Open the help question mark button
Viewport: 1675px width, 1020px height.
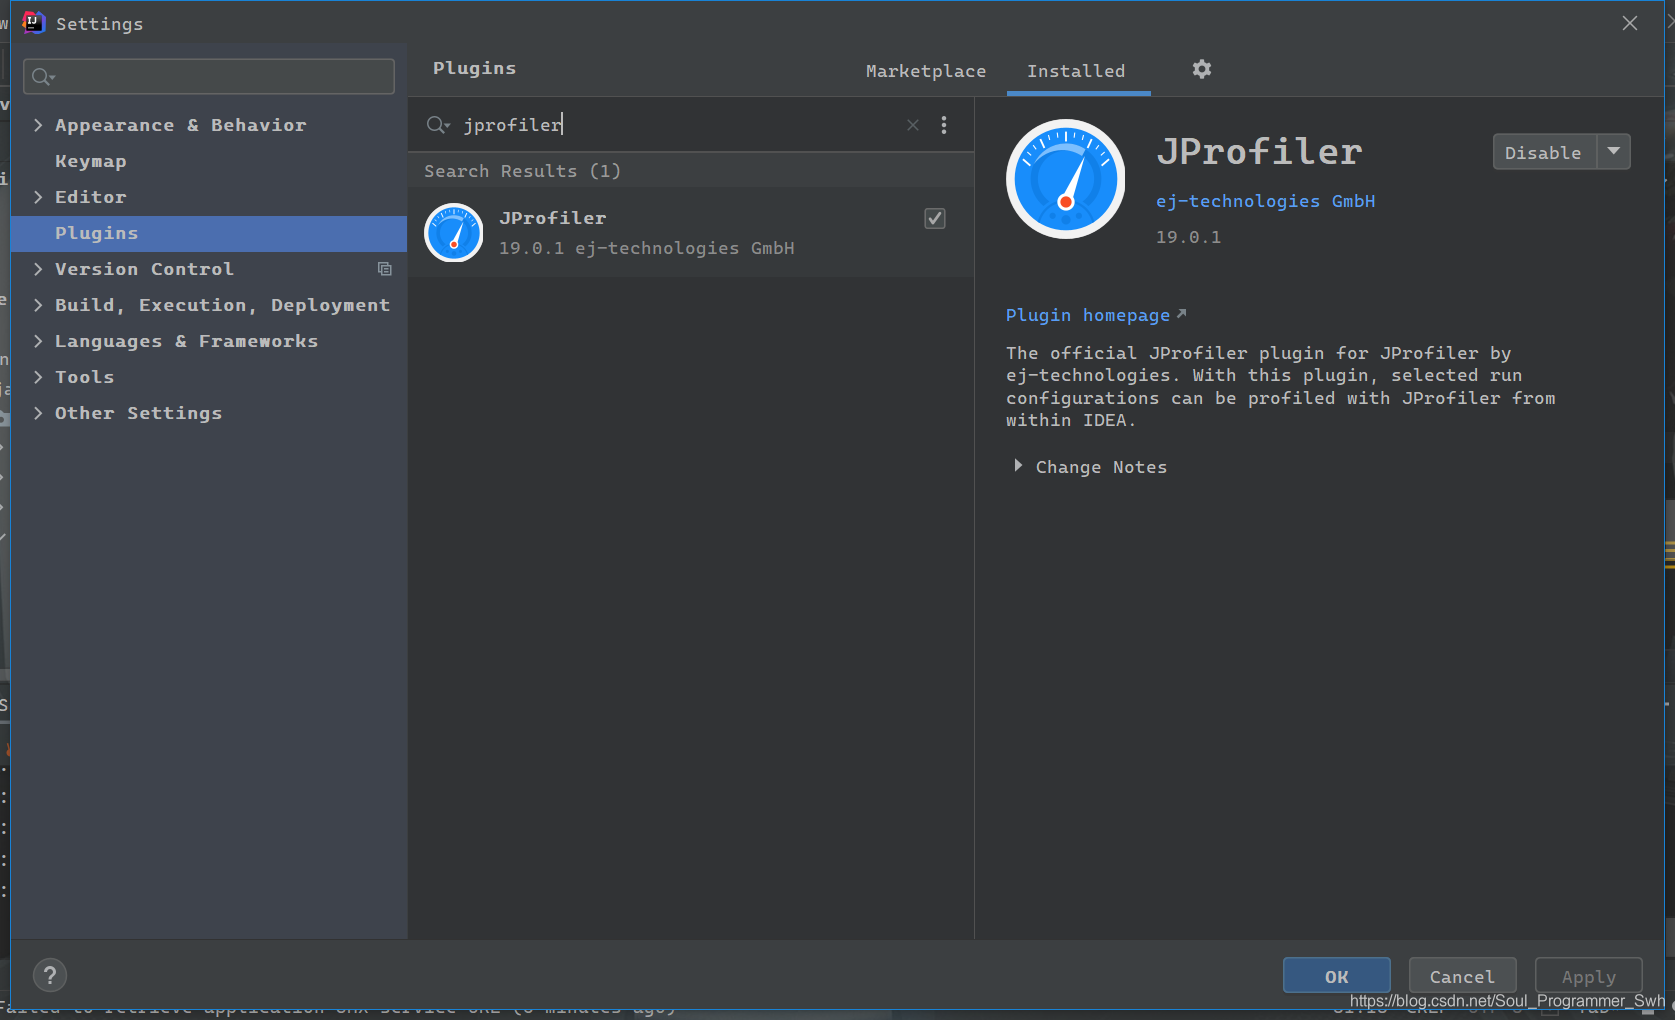(x=50, y=975)
